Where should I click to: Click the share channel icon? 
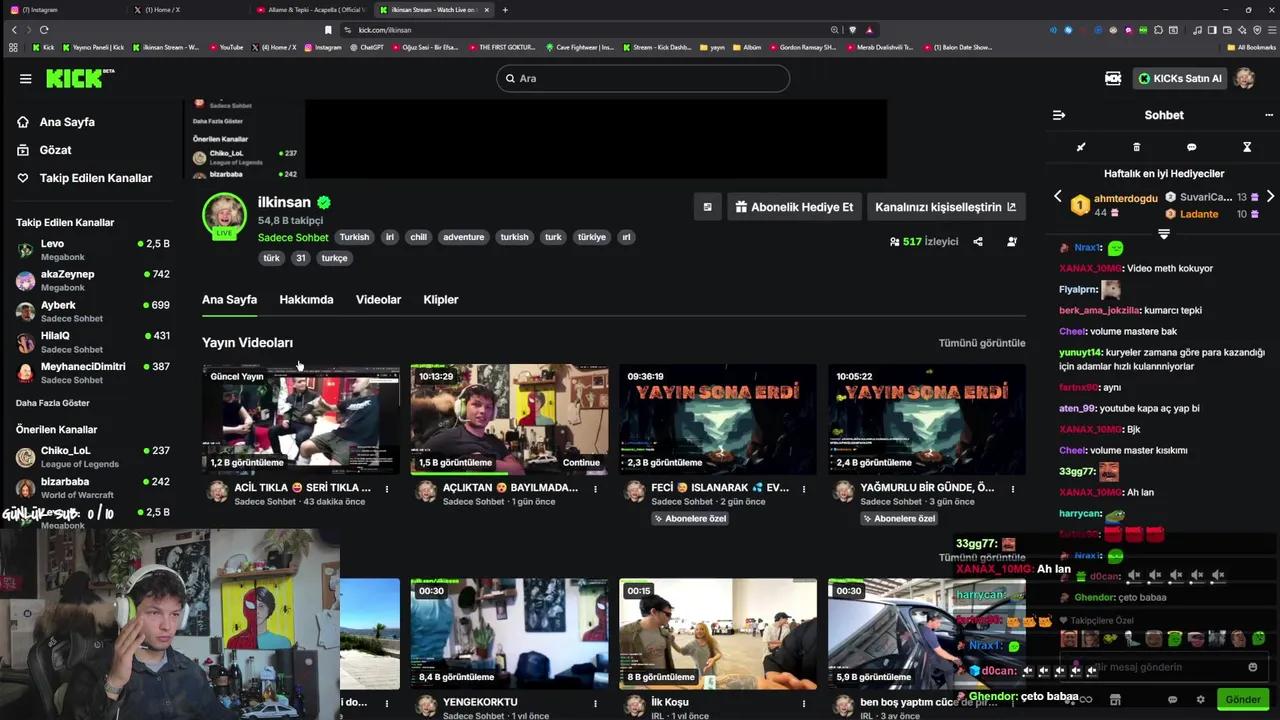pos(978,242)
